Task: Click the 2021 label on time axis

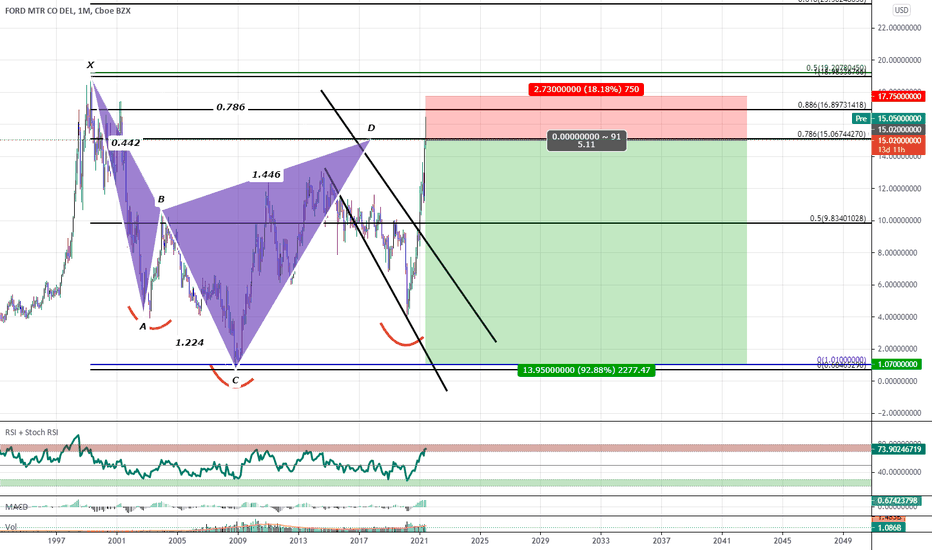Action: [419, 541]
